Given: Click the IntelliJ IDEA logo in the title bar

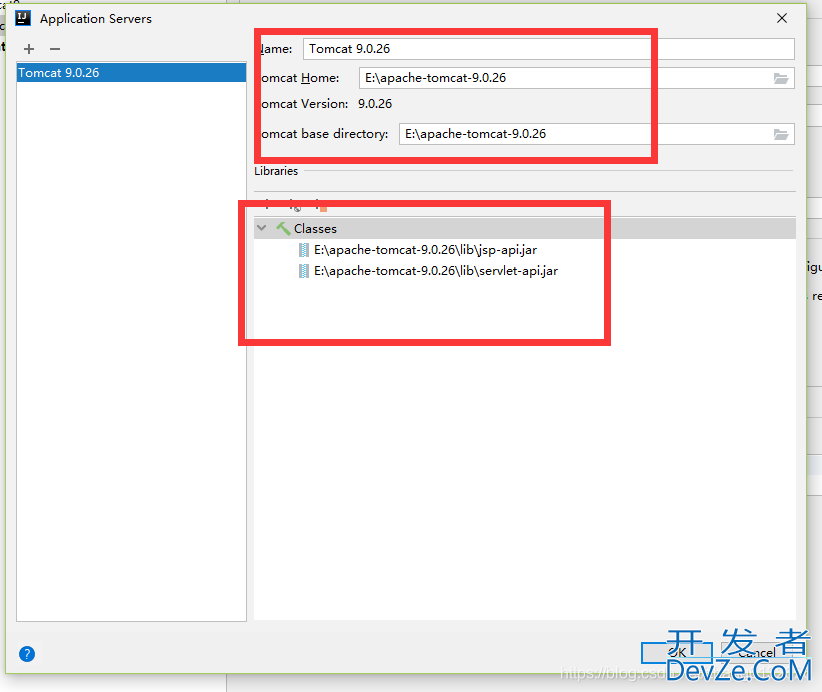Looking at the screenshot, I should pos(23,18).
